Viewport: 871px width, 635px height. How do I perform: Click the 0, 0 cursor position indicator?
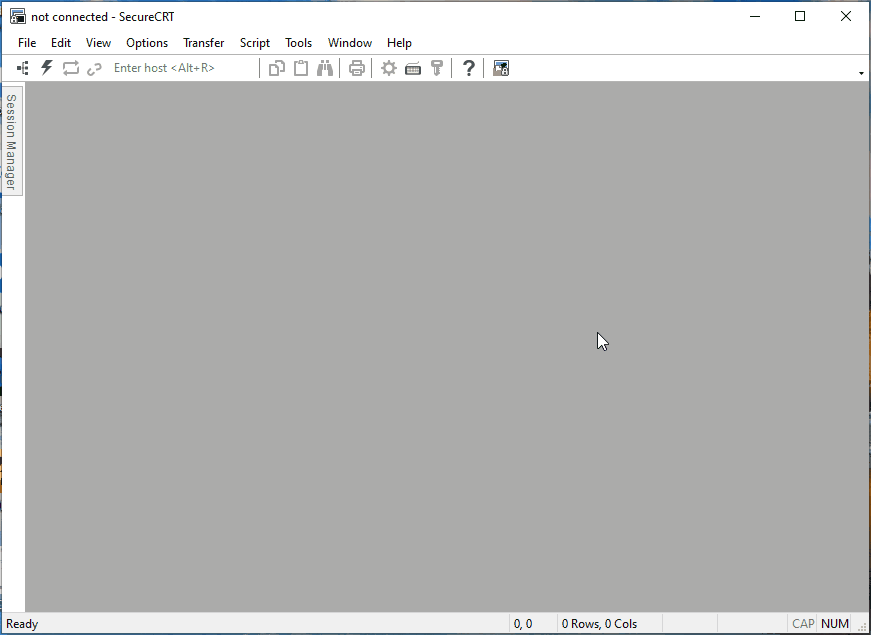pyautogui.click(x=523, y=624)
